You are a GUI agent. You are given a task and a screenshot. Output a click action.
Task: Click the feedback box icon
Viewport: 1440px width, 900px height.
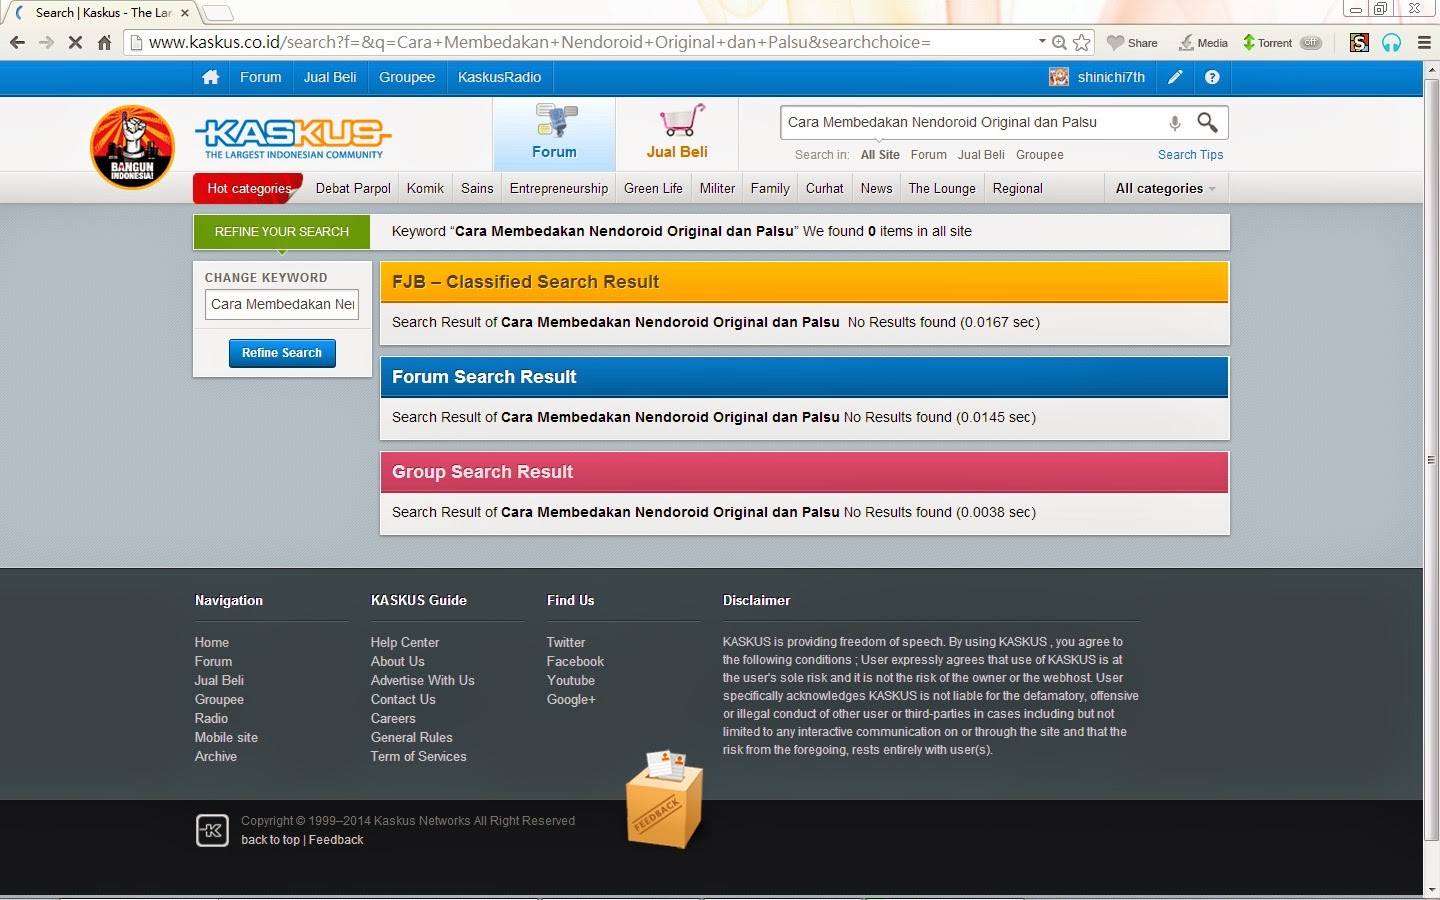[664, 799]
